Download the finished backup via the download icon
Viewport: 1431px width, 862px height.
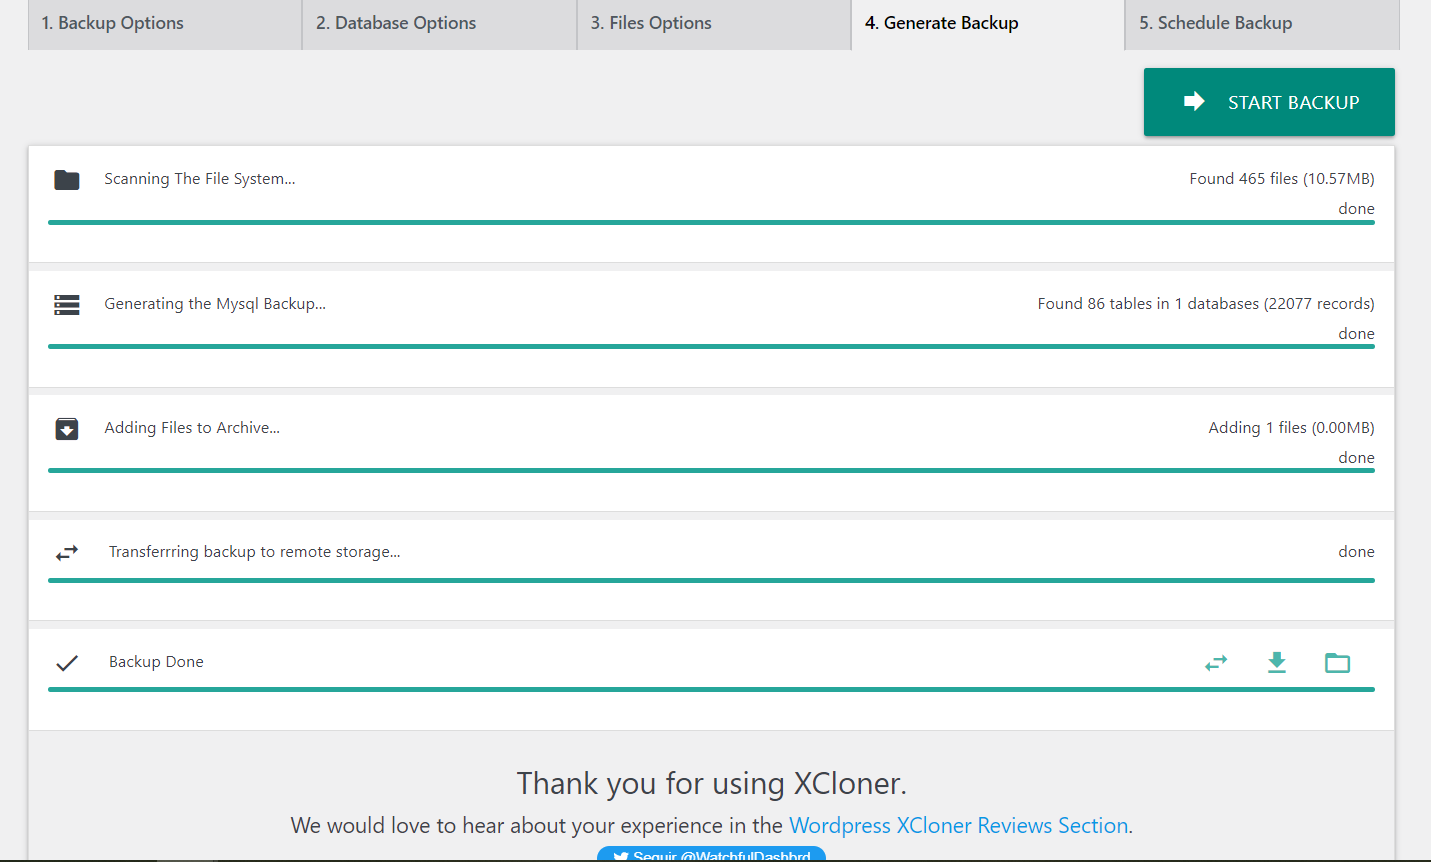(1277, 662)
